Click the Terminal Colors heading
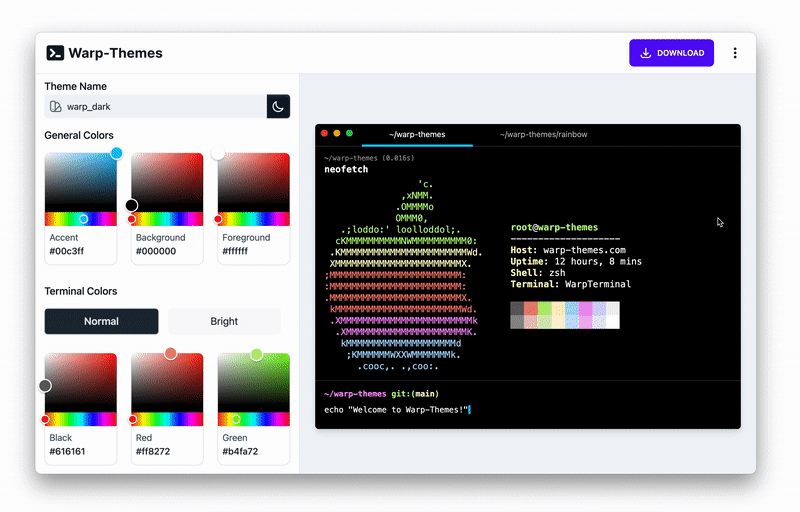This screenshot has width=800, height=512. pos(81,291)
